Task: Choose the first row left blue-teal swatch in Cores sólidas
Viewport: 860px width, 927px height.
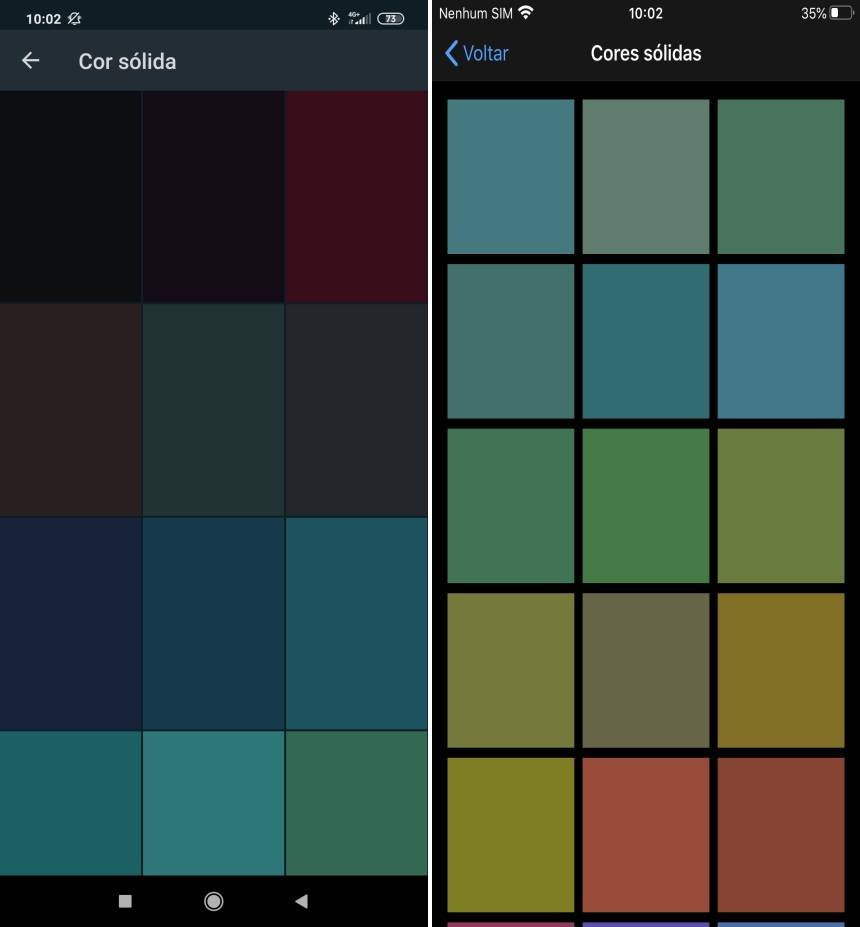Action: [x=511, y=176]
